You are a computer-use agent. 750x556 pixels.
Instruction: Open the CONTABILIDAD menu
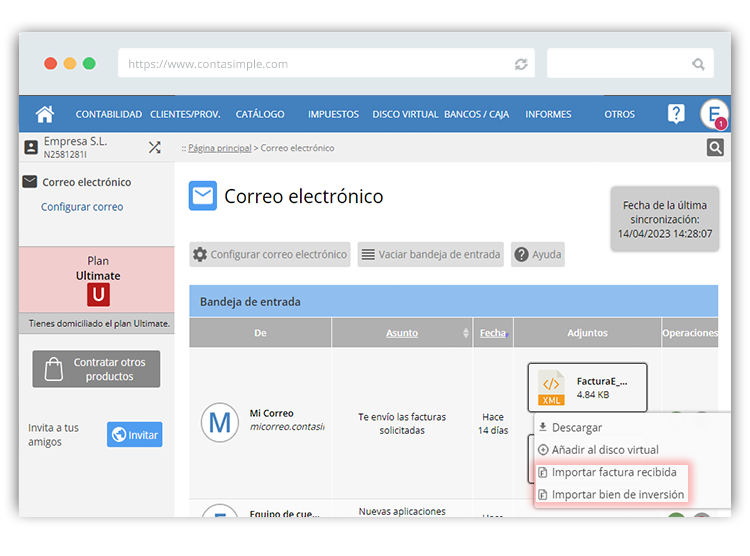[x=109, y=114]
